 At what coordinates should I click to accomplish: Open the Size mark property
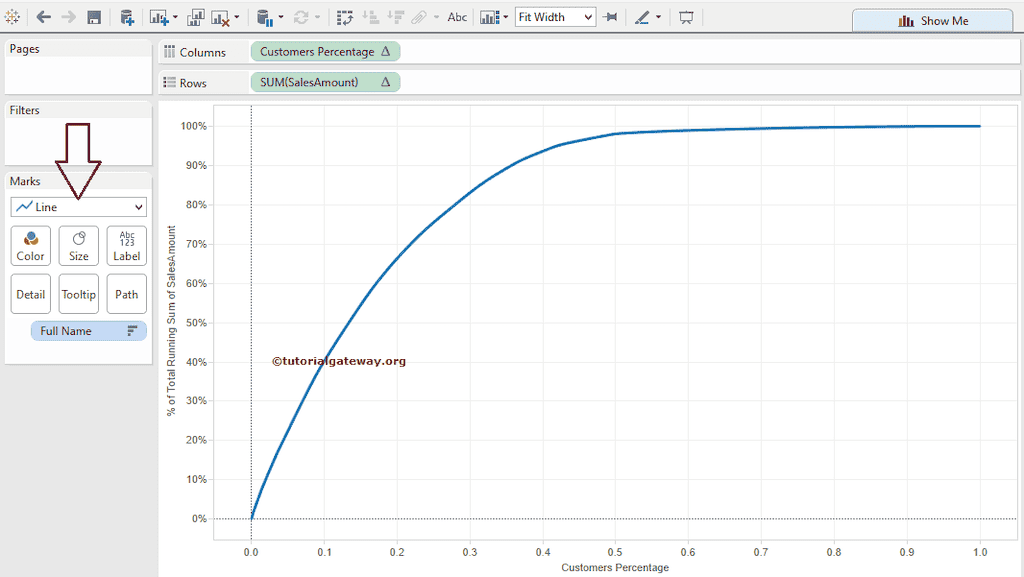(x=78, y=245)
